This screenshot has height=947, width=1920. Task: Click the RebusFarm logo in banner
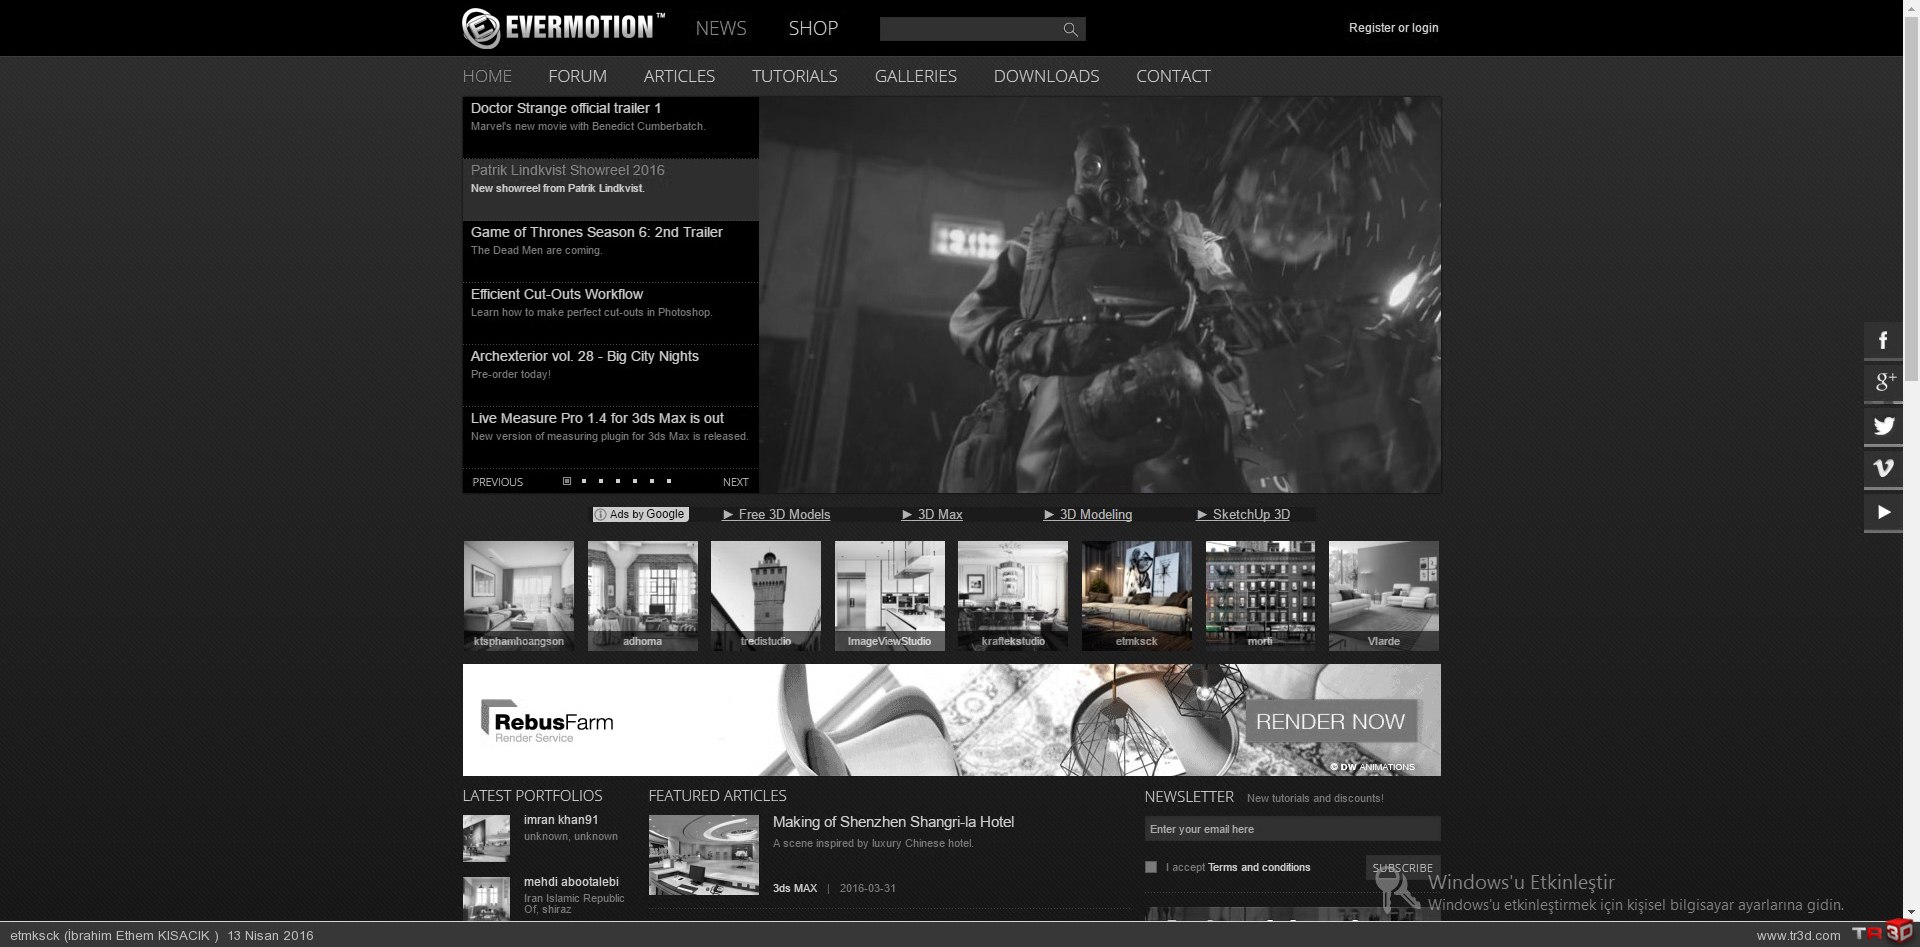[x=547, y=721]
